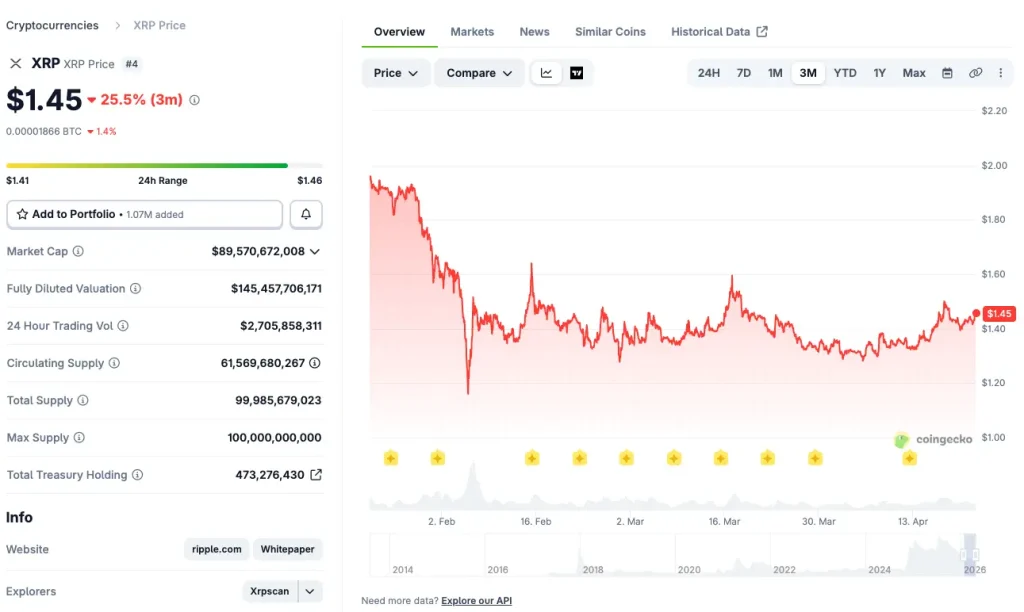Click the 100,000,000,000 max supply value
The width and height of the screenshot is (1024, 612).
tap(274, 438)
